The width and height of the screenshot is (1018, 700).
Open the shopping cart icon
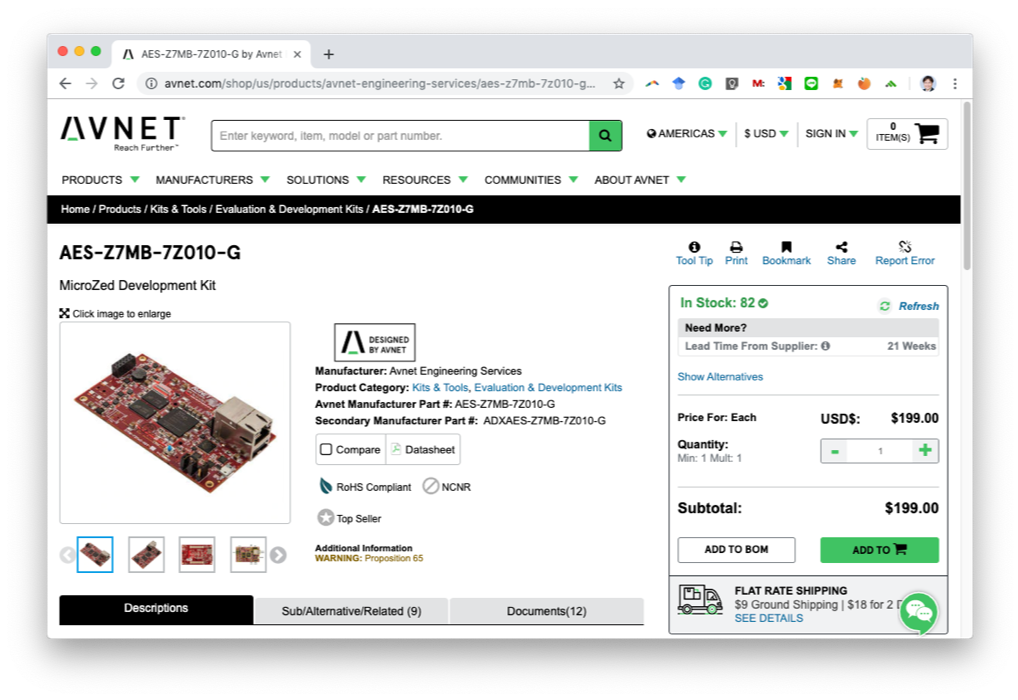pyautogui.click(x=926, y=134)
